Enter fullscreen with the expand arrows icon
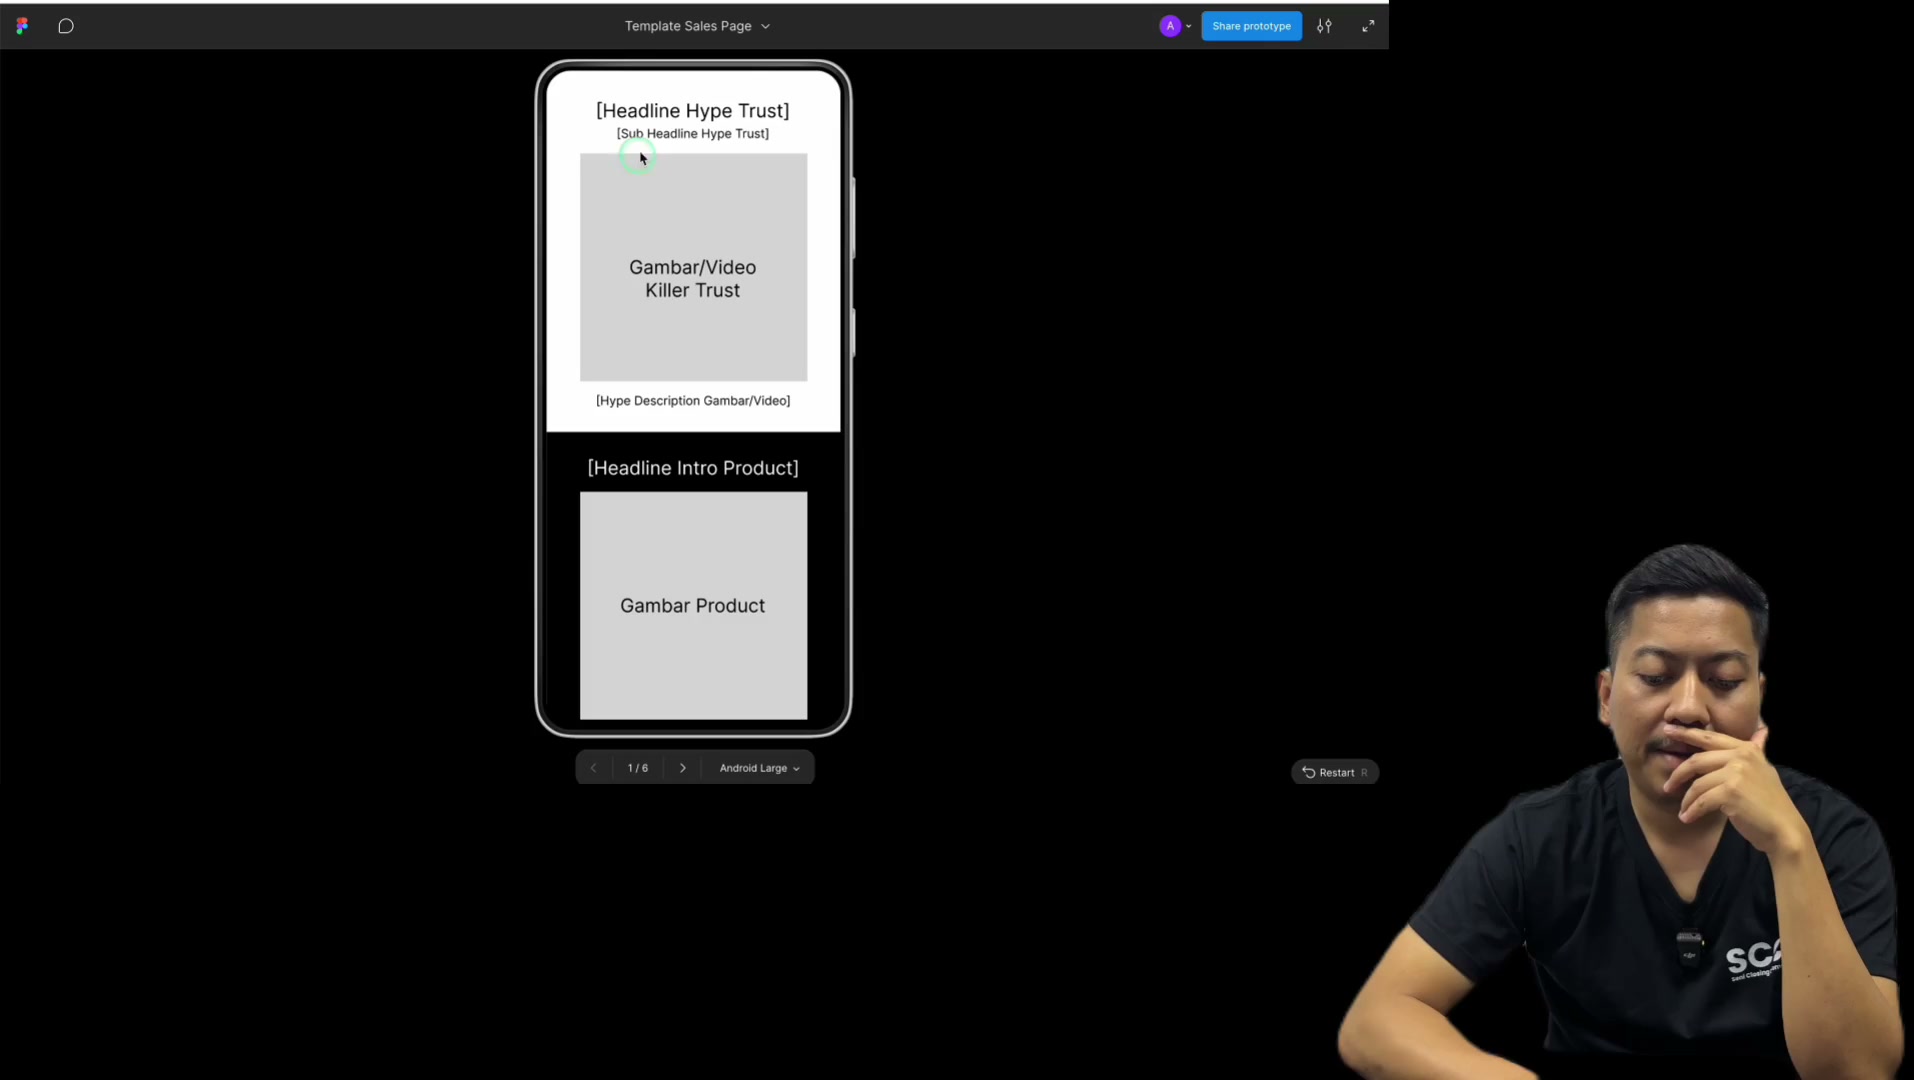 1368,26
